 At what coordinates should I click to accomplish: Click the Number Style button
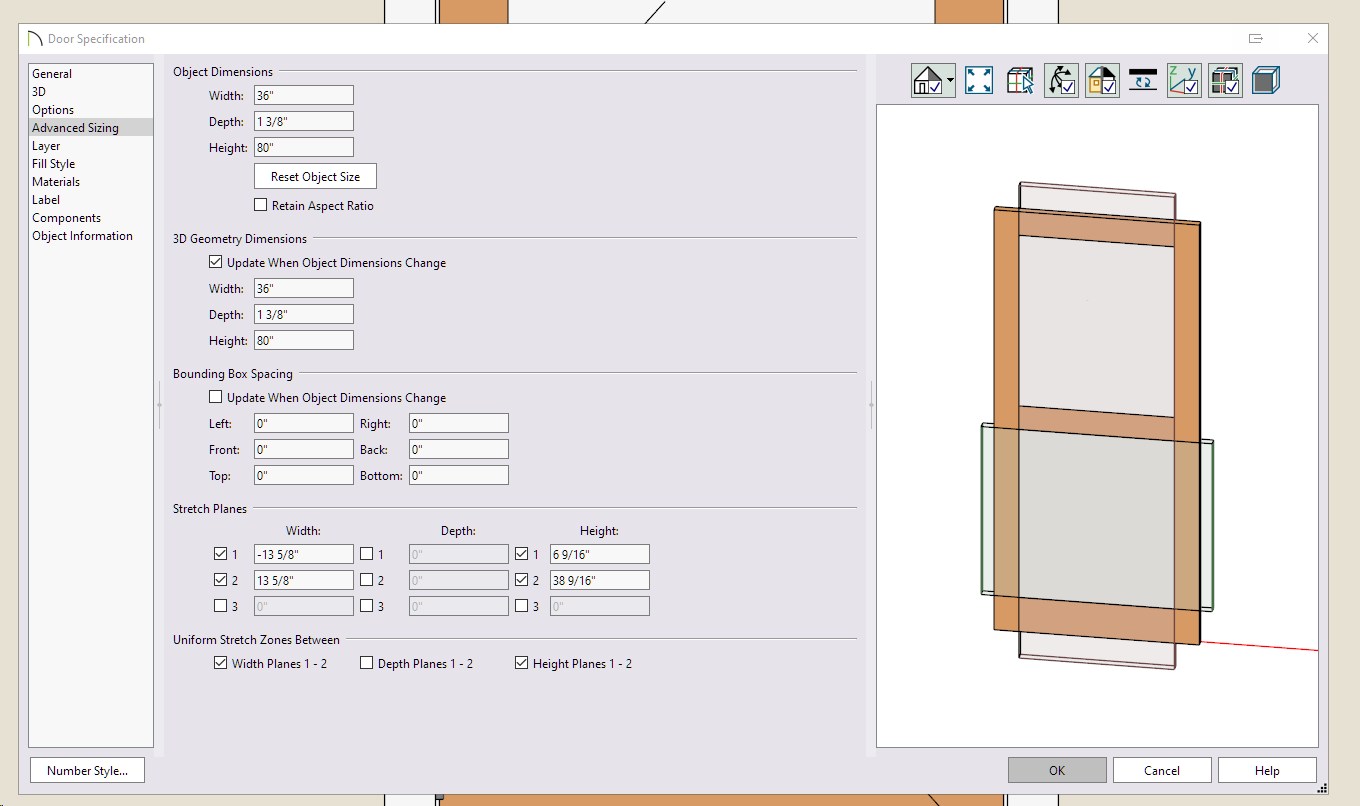87,771
